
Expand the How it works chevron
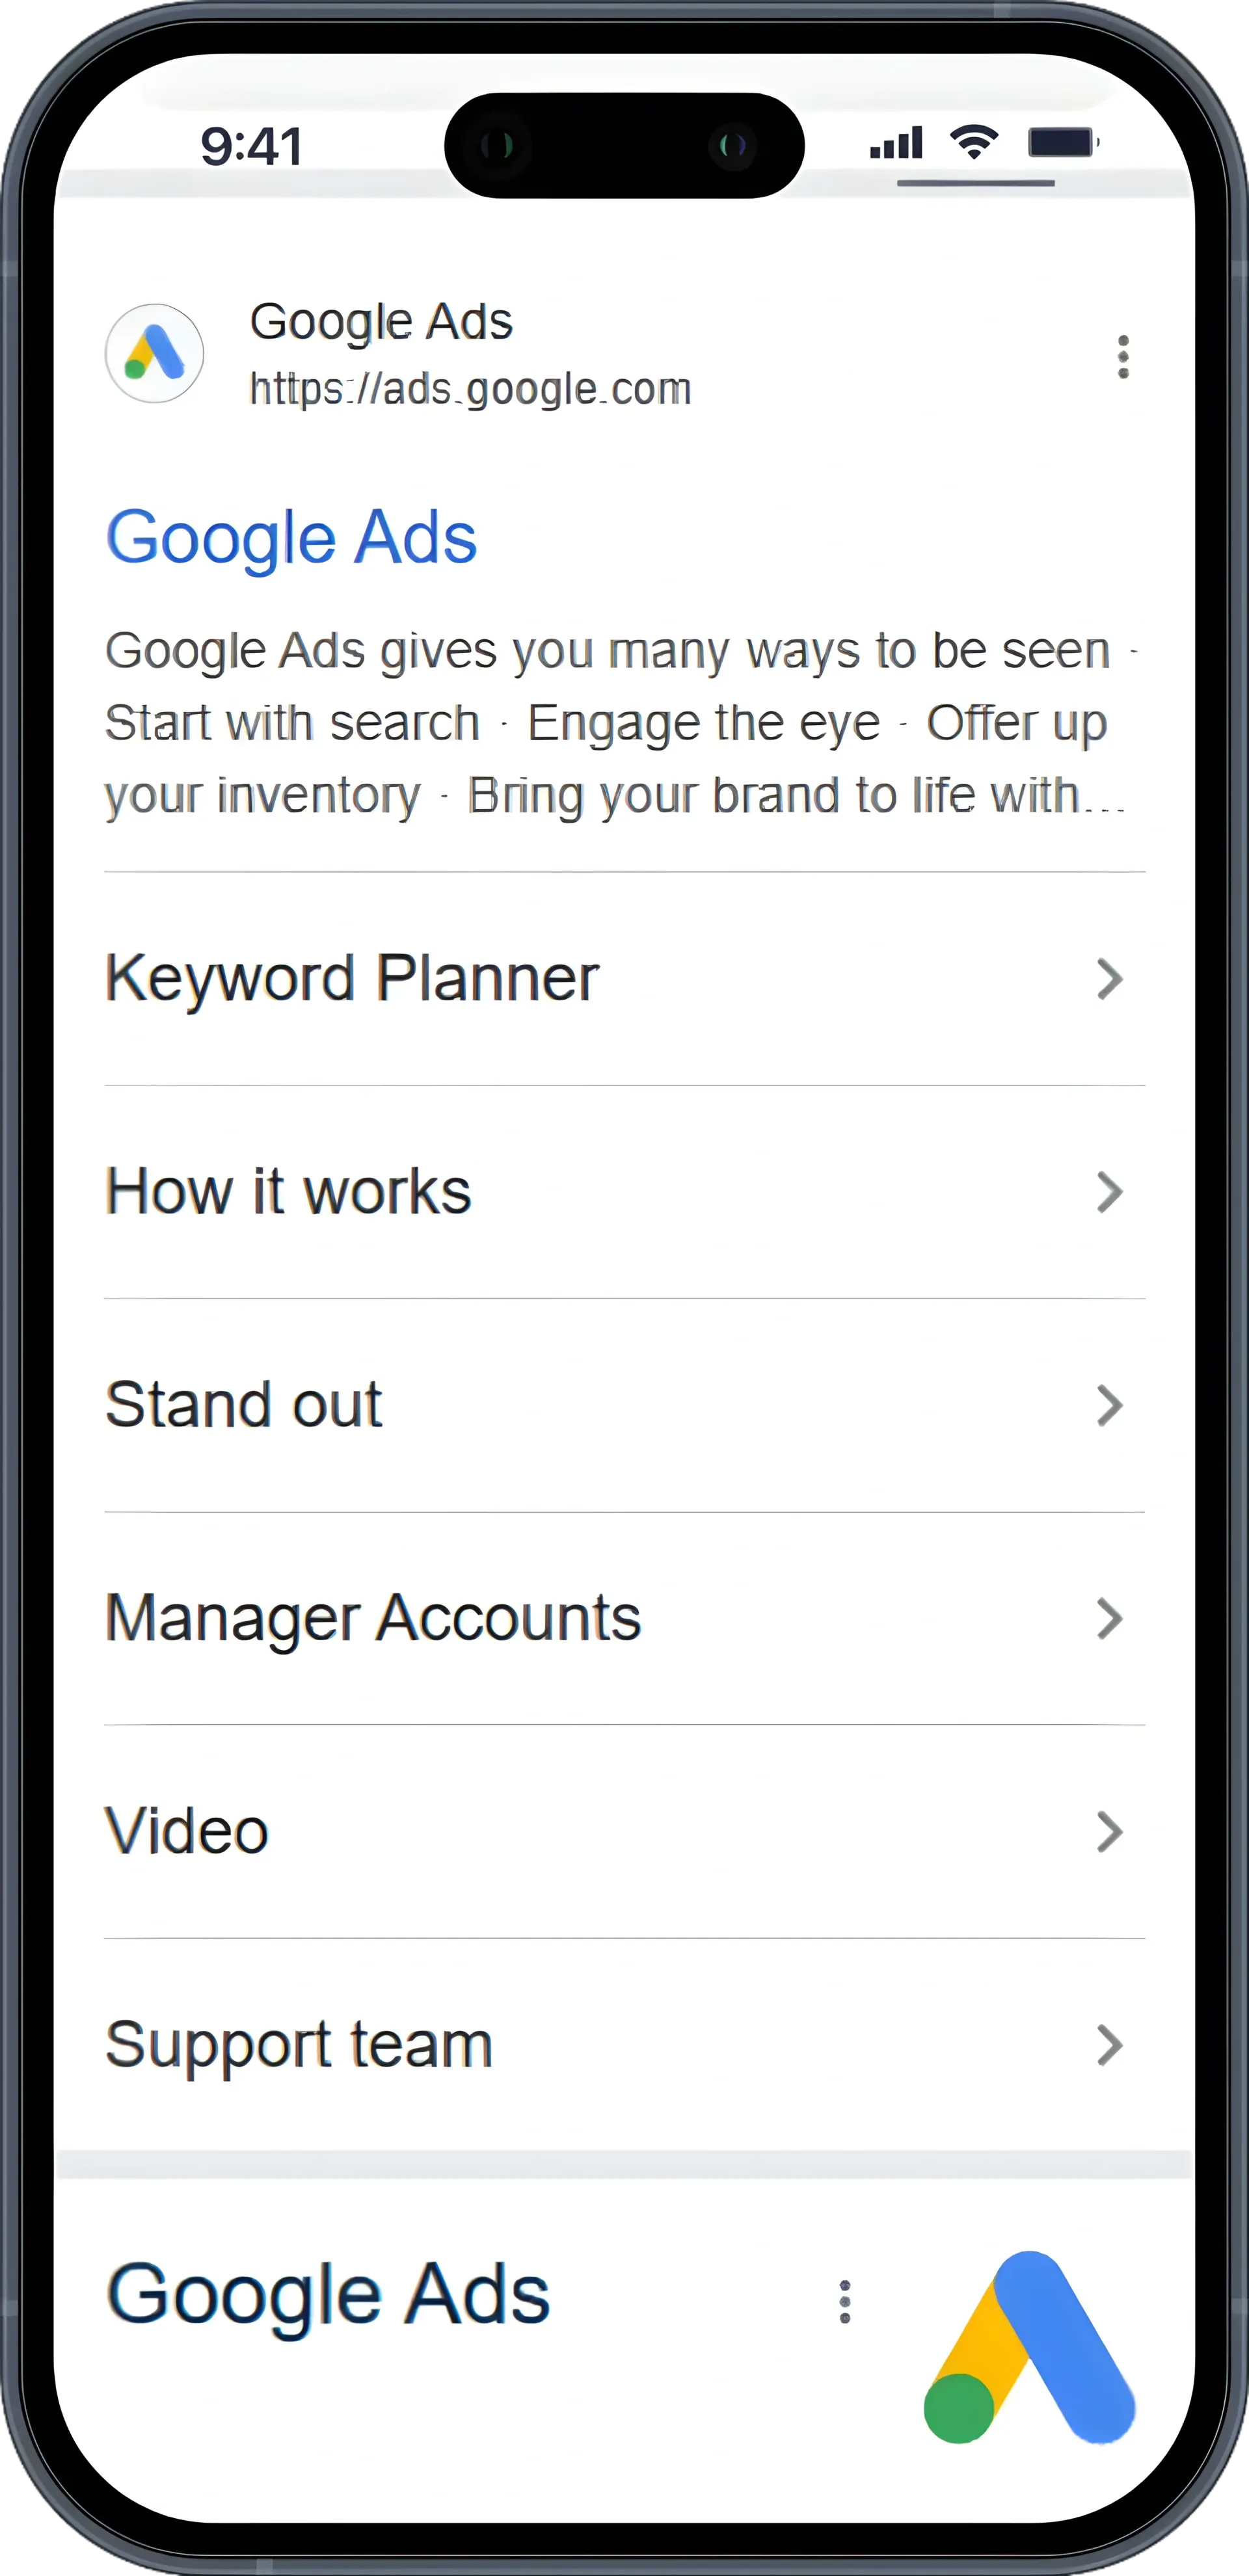click(x=1110, y=1192)
